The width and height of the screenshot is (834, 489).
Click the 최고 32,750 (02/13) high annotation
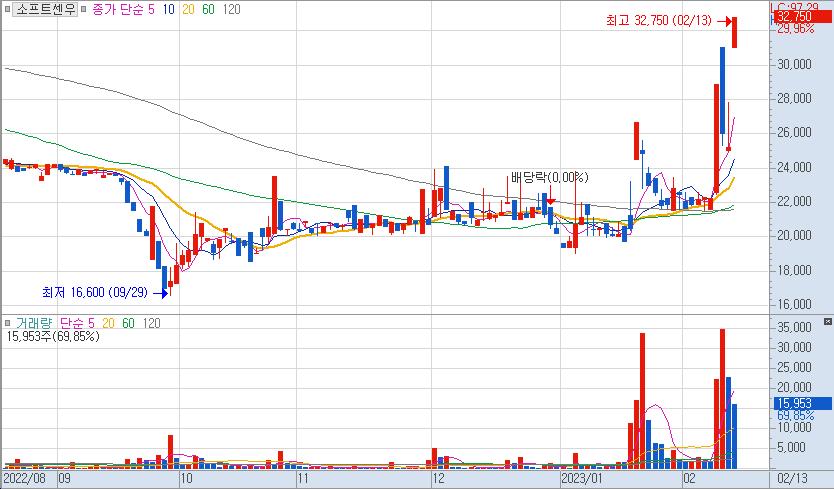pos(658,21)
